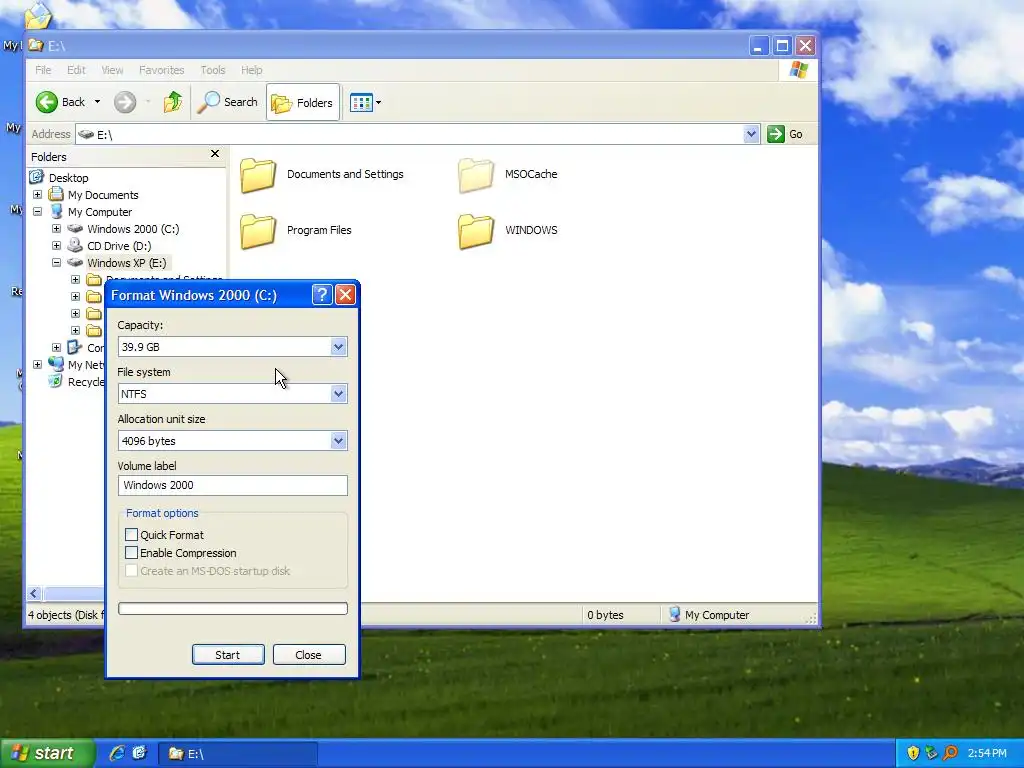Open the Back history dropdown arrow
Image resolution: width=1024 pixels, height=768 pixels.
(x=97, y=102)
